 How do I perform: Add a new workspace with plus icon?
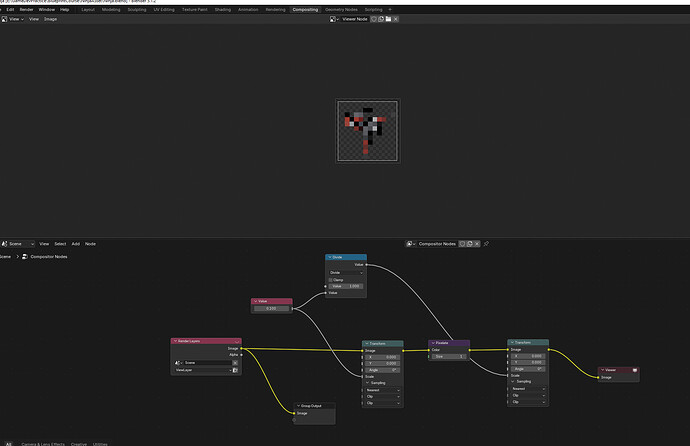[x=390, y=9]
